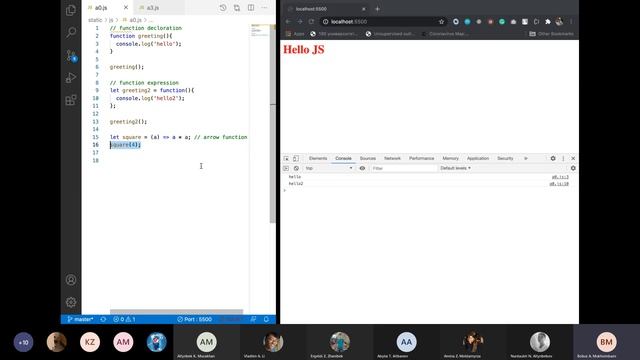Open the file timeline history icon
Image resolution: width=640 pixels, height=360 pixels.
[x=223, y=8]
